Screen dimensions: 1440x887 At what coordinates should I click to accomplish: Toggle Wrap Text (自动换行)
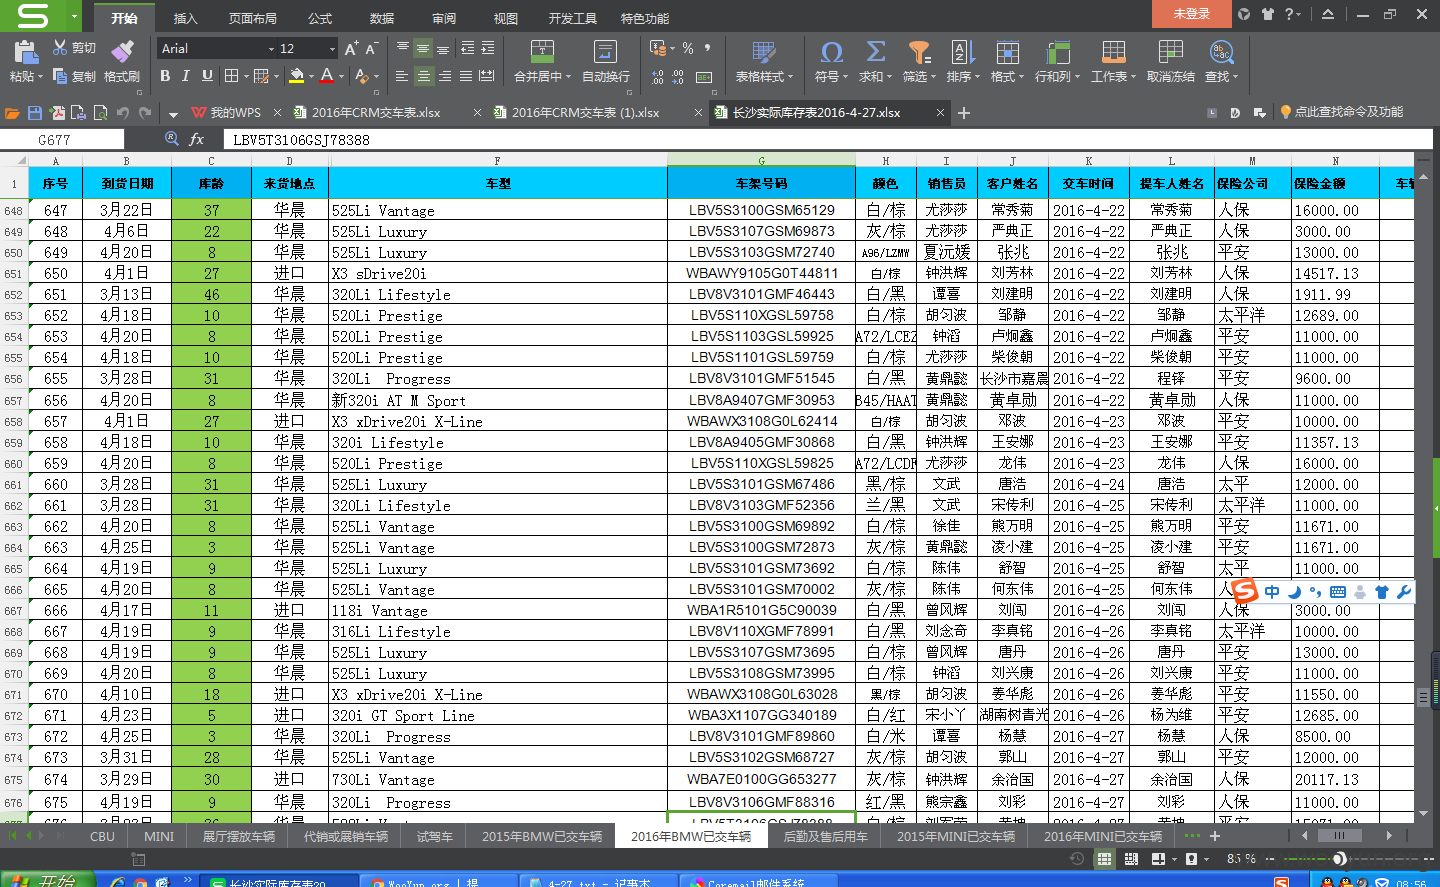tap(605, 61)
